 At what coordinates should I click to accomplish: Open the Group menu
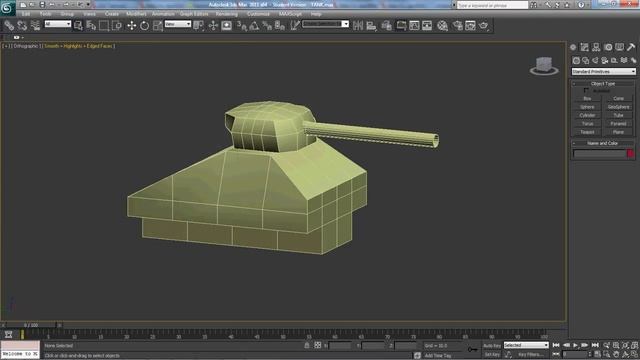(x=67, y=14)
